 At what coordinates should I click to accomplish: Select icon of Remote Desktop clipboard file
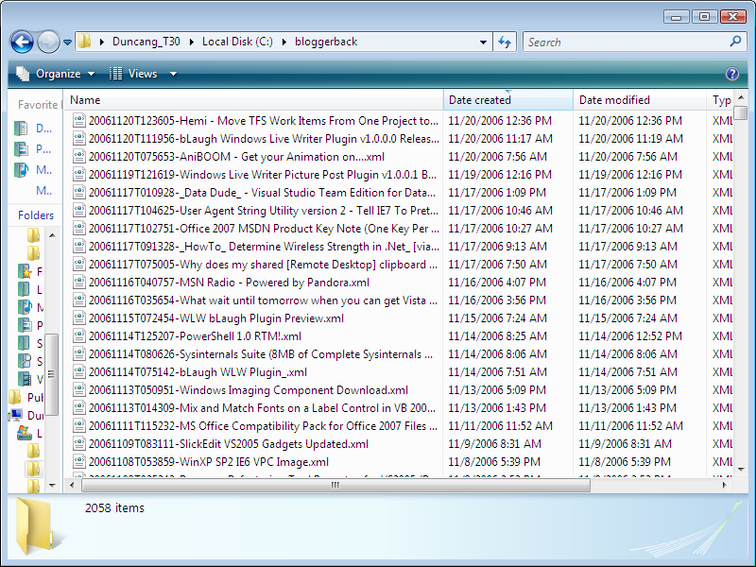(79, 264)
